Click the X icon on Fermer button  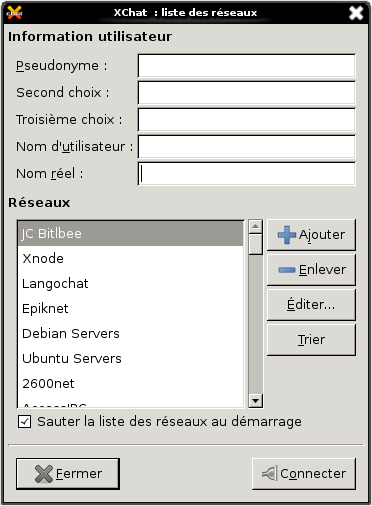tap(44, 474)
